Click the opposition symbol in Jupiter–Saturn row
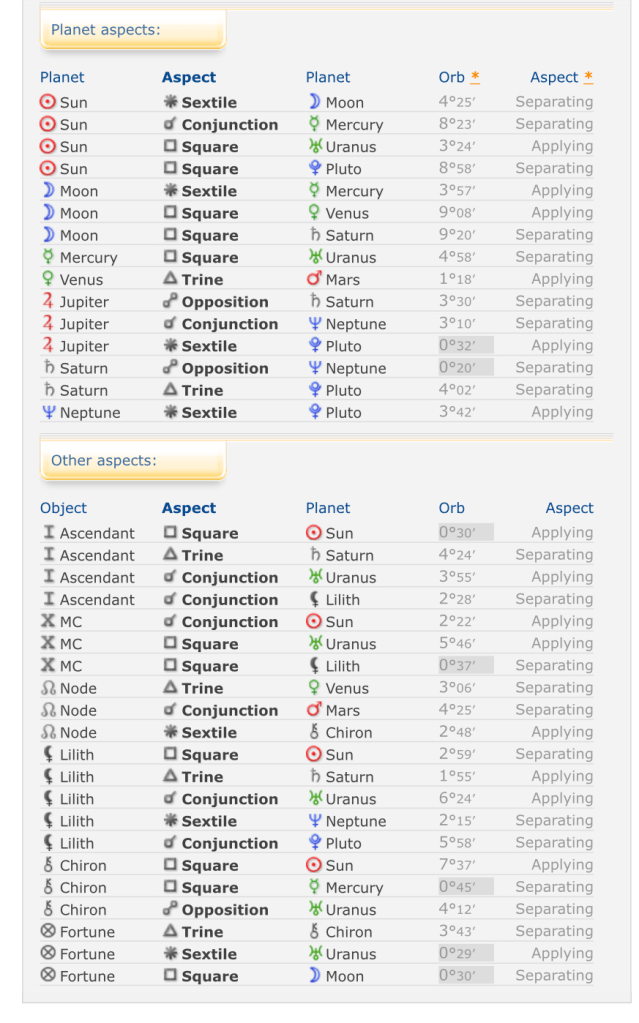 170,302
